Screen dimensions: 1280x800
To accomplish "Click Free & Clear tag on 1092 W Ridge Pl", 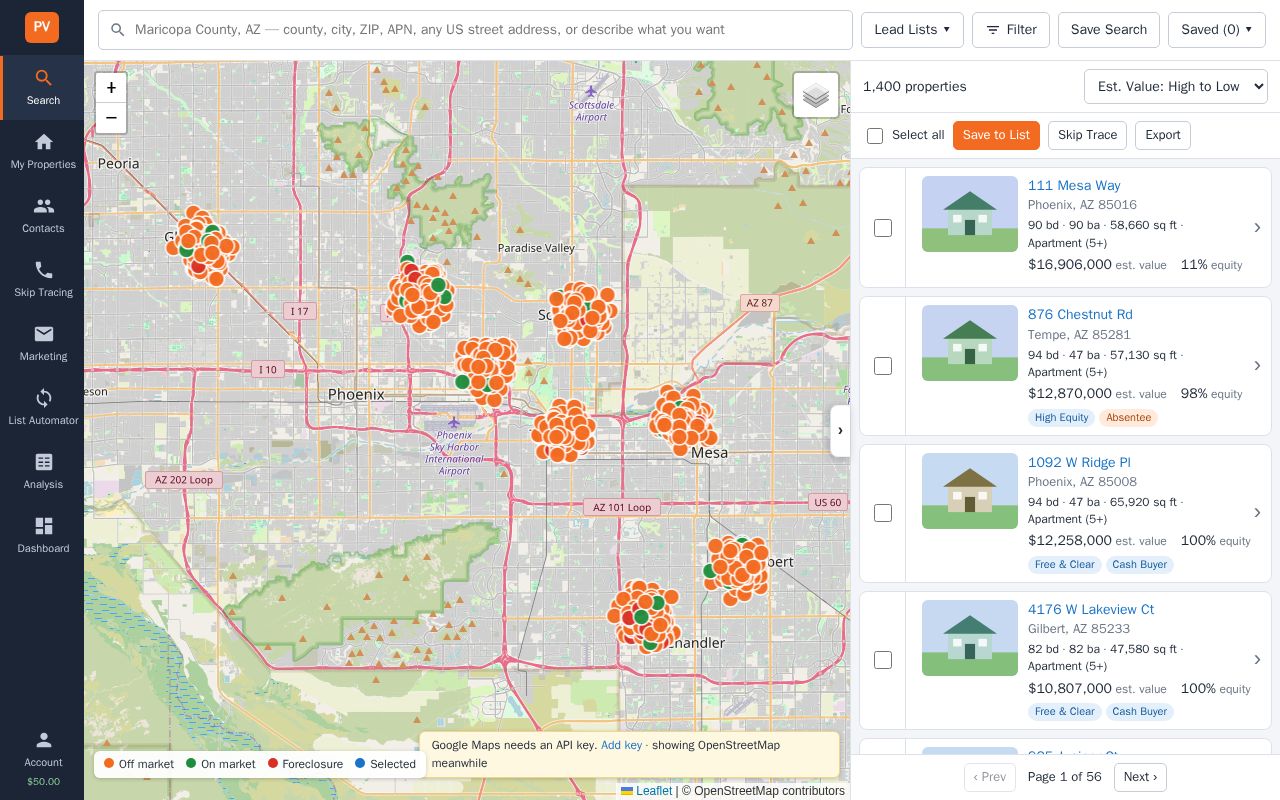I will coord(1064,565).
